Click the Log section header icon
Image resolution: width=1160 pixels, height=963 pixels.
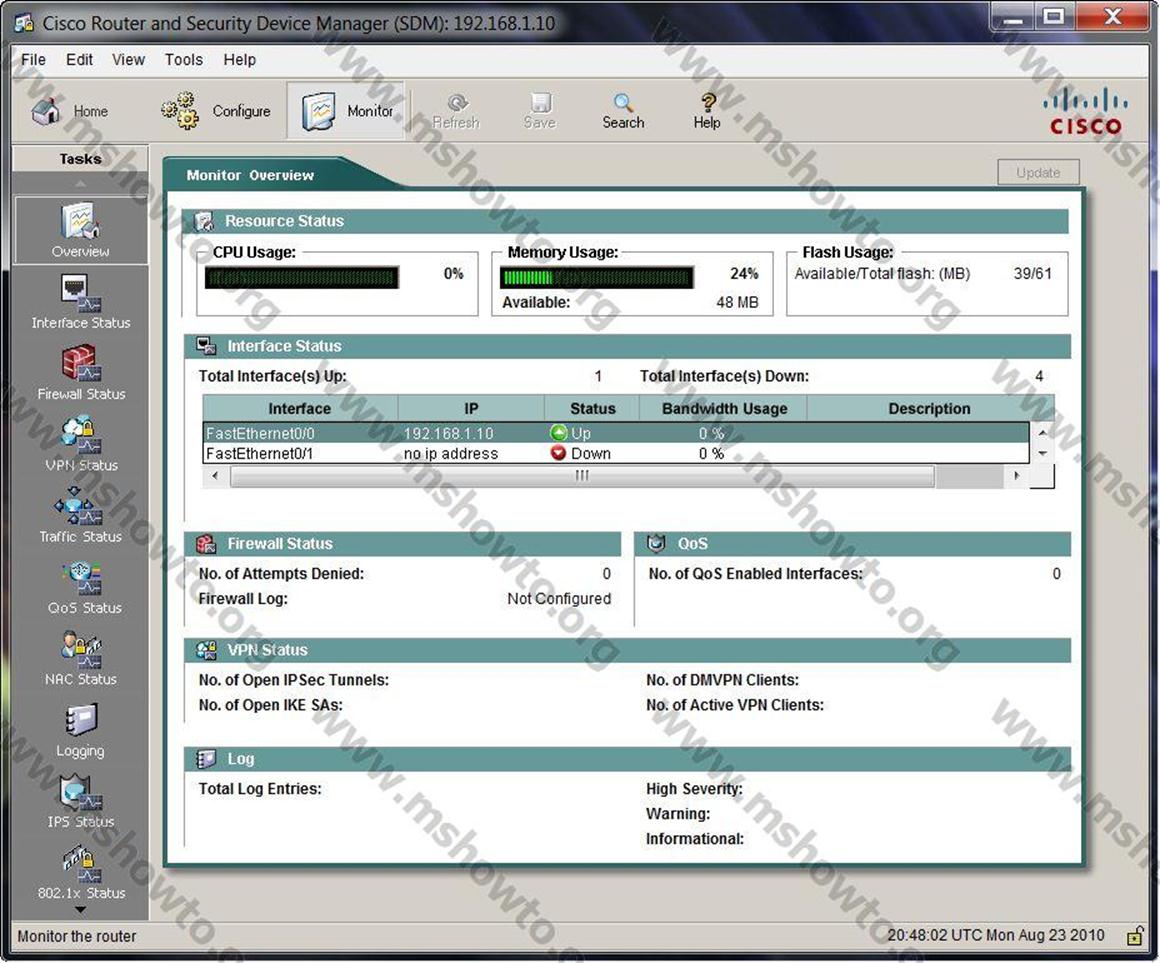(x=206, y=759)
